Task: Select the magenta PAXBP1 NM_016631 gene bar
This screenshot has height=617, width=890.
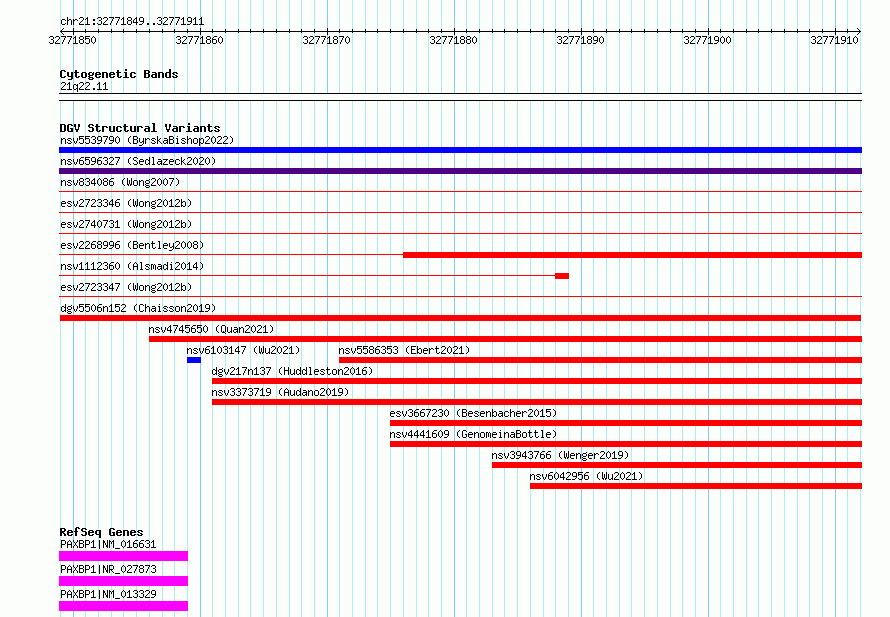Action: [123, 556]
